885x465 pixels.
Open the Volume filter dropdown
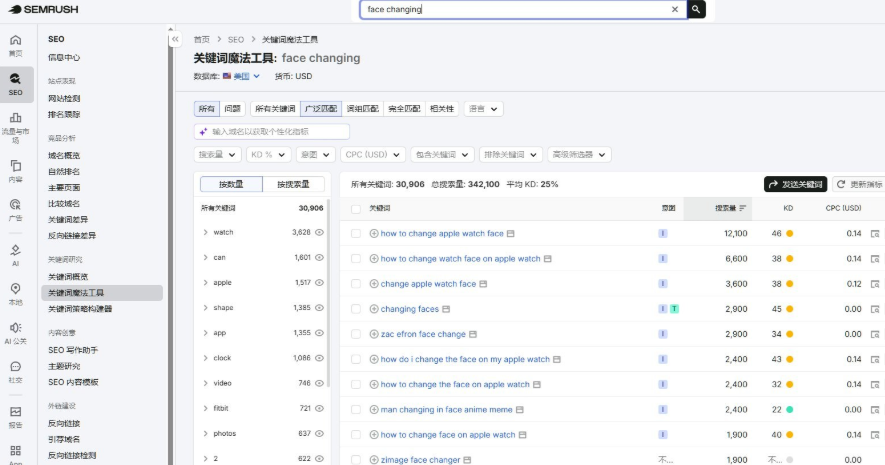[x=217, y=155]
